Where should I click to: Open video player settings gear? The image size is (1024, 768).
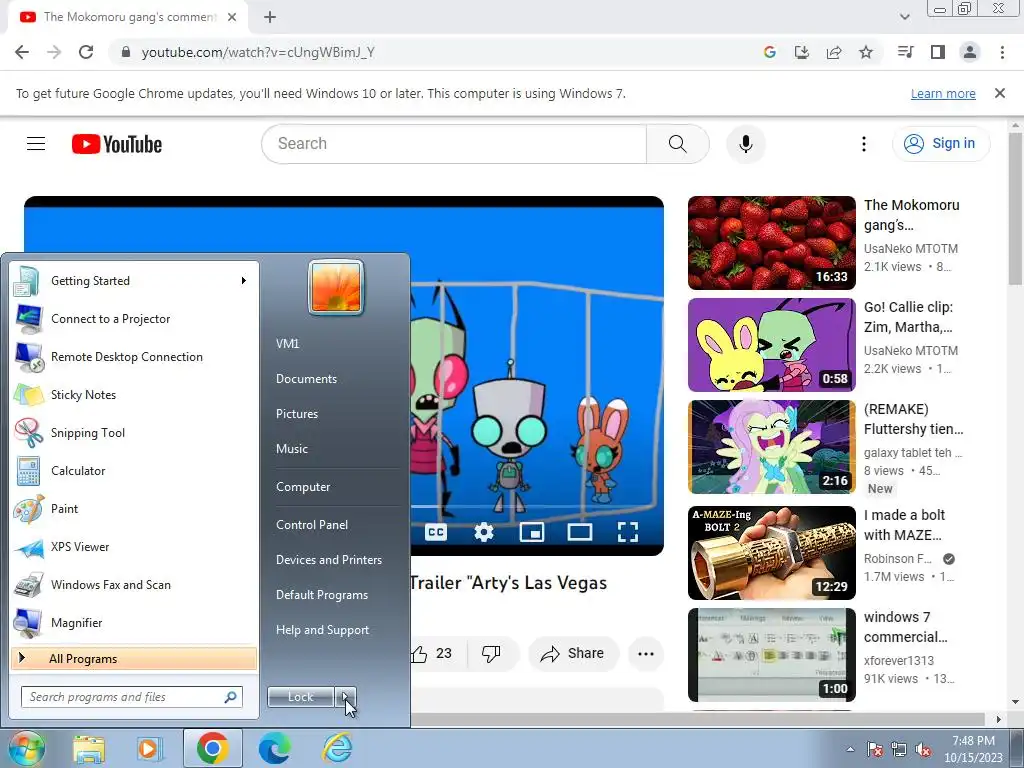[484, 532]
